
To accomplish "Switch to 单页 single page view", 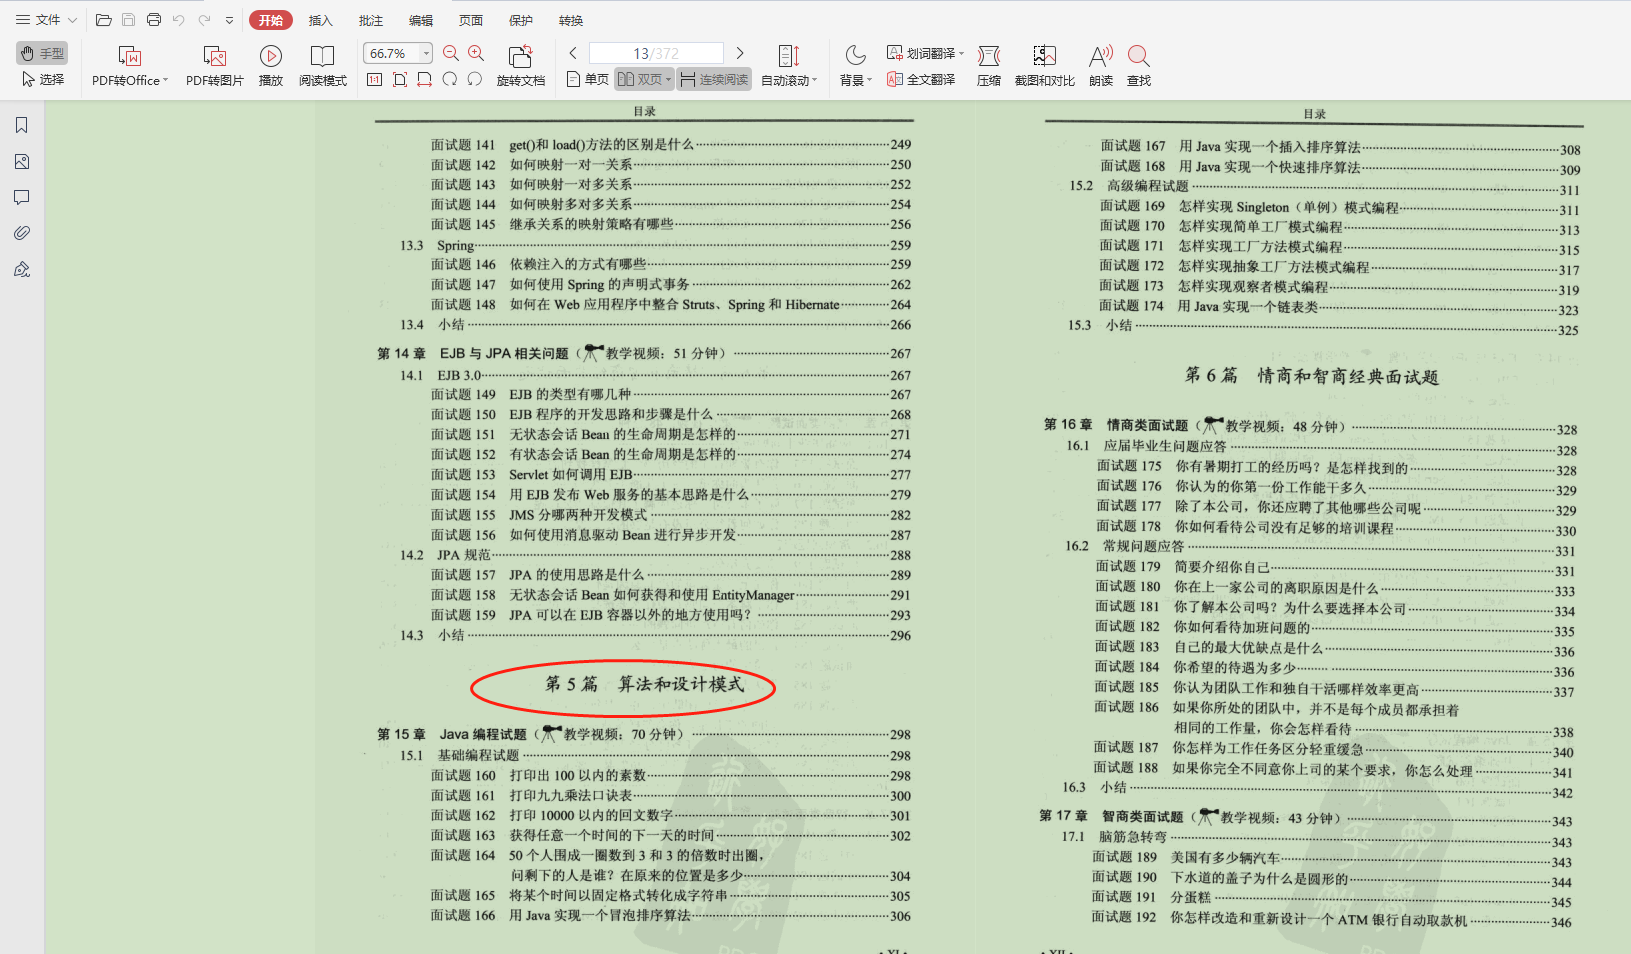I will (x=587, y=79).
